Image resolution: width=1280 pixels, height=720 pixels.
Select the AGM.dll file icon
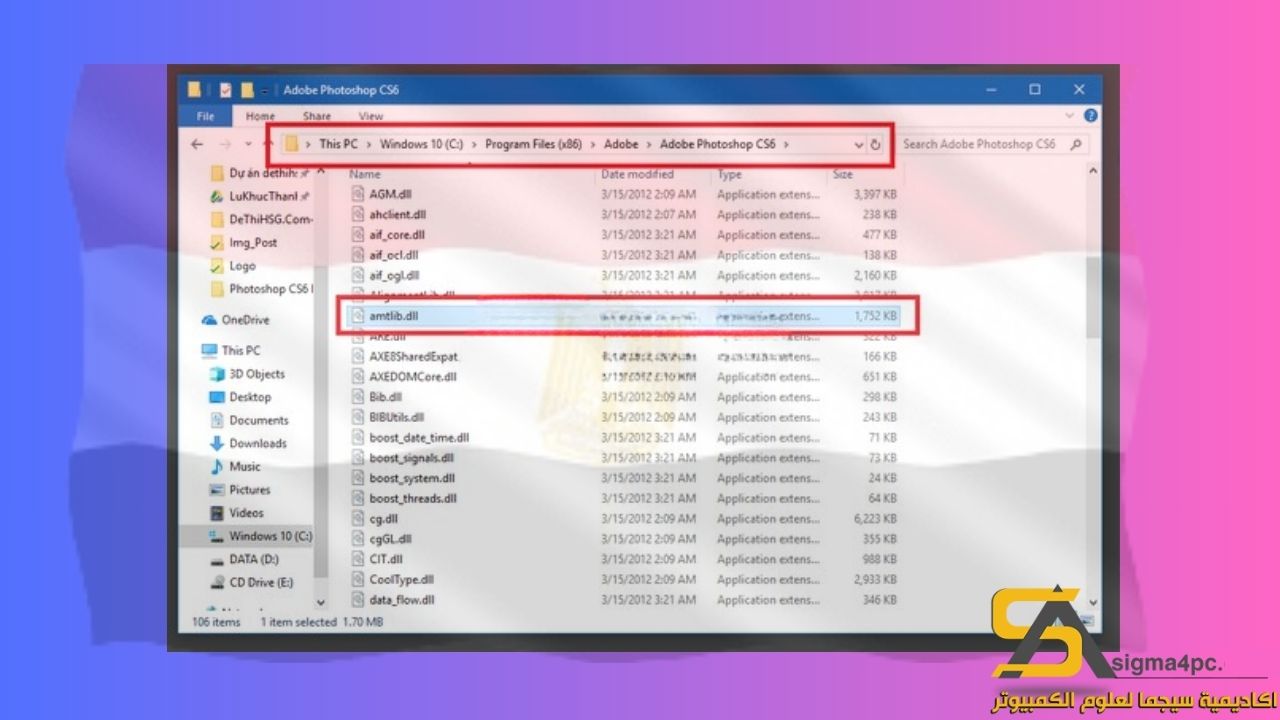(360, 194)
